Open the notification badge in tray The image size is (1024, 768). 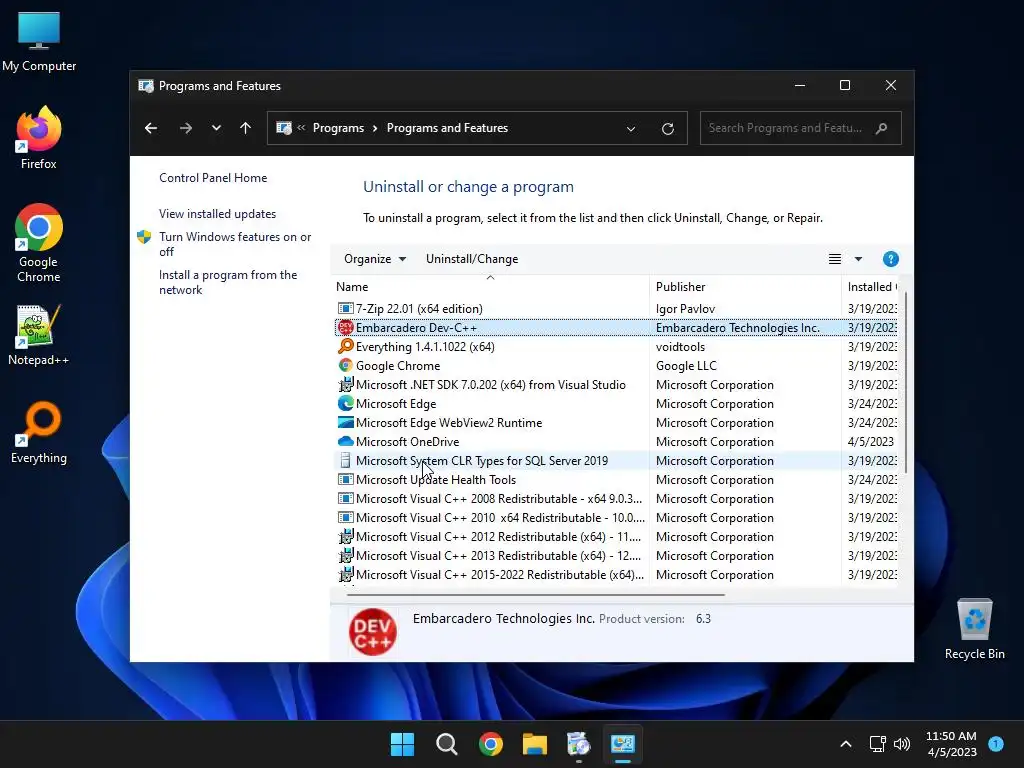point(996,743)
